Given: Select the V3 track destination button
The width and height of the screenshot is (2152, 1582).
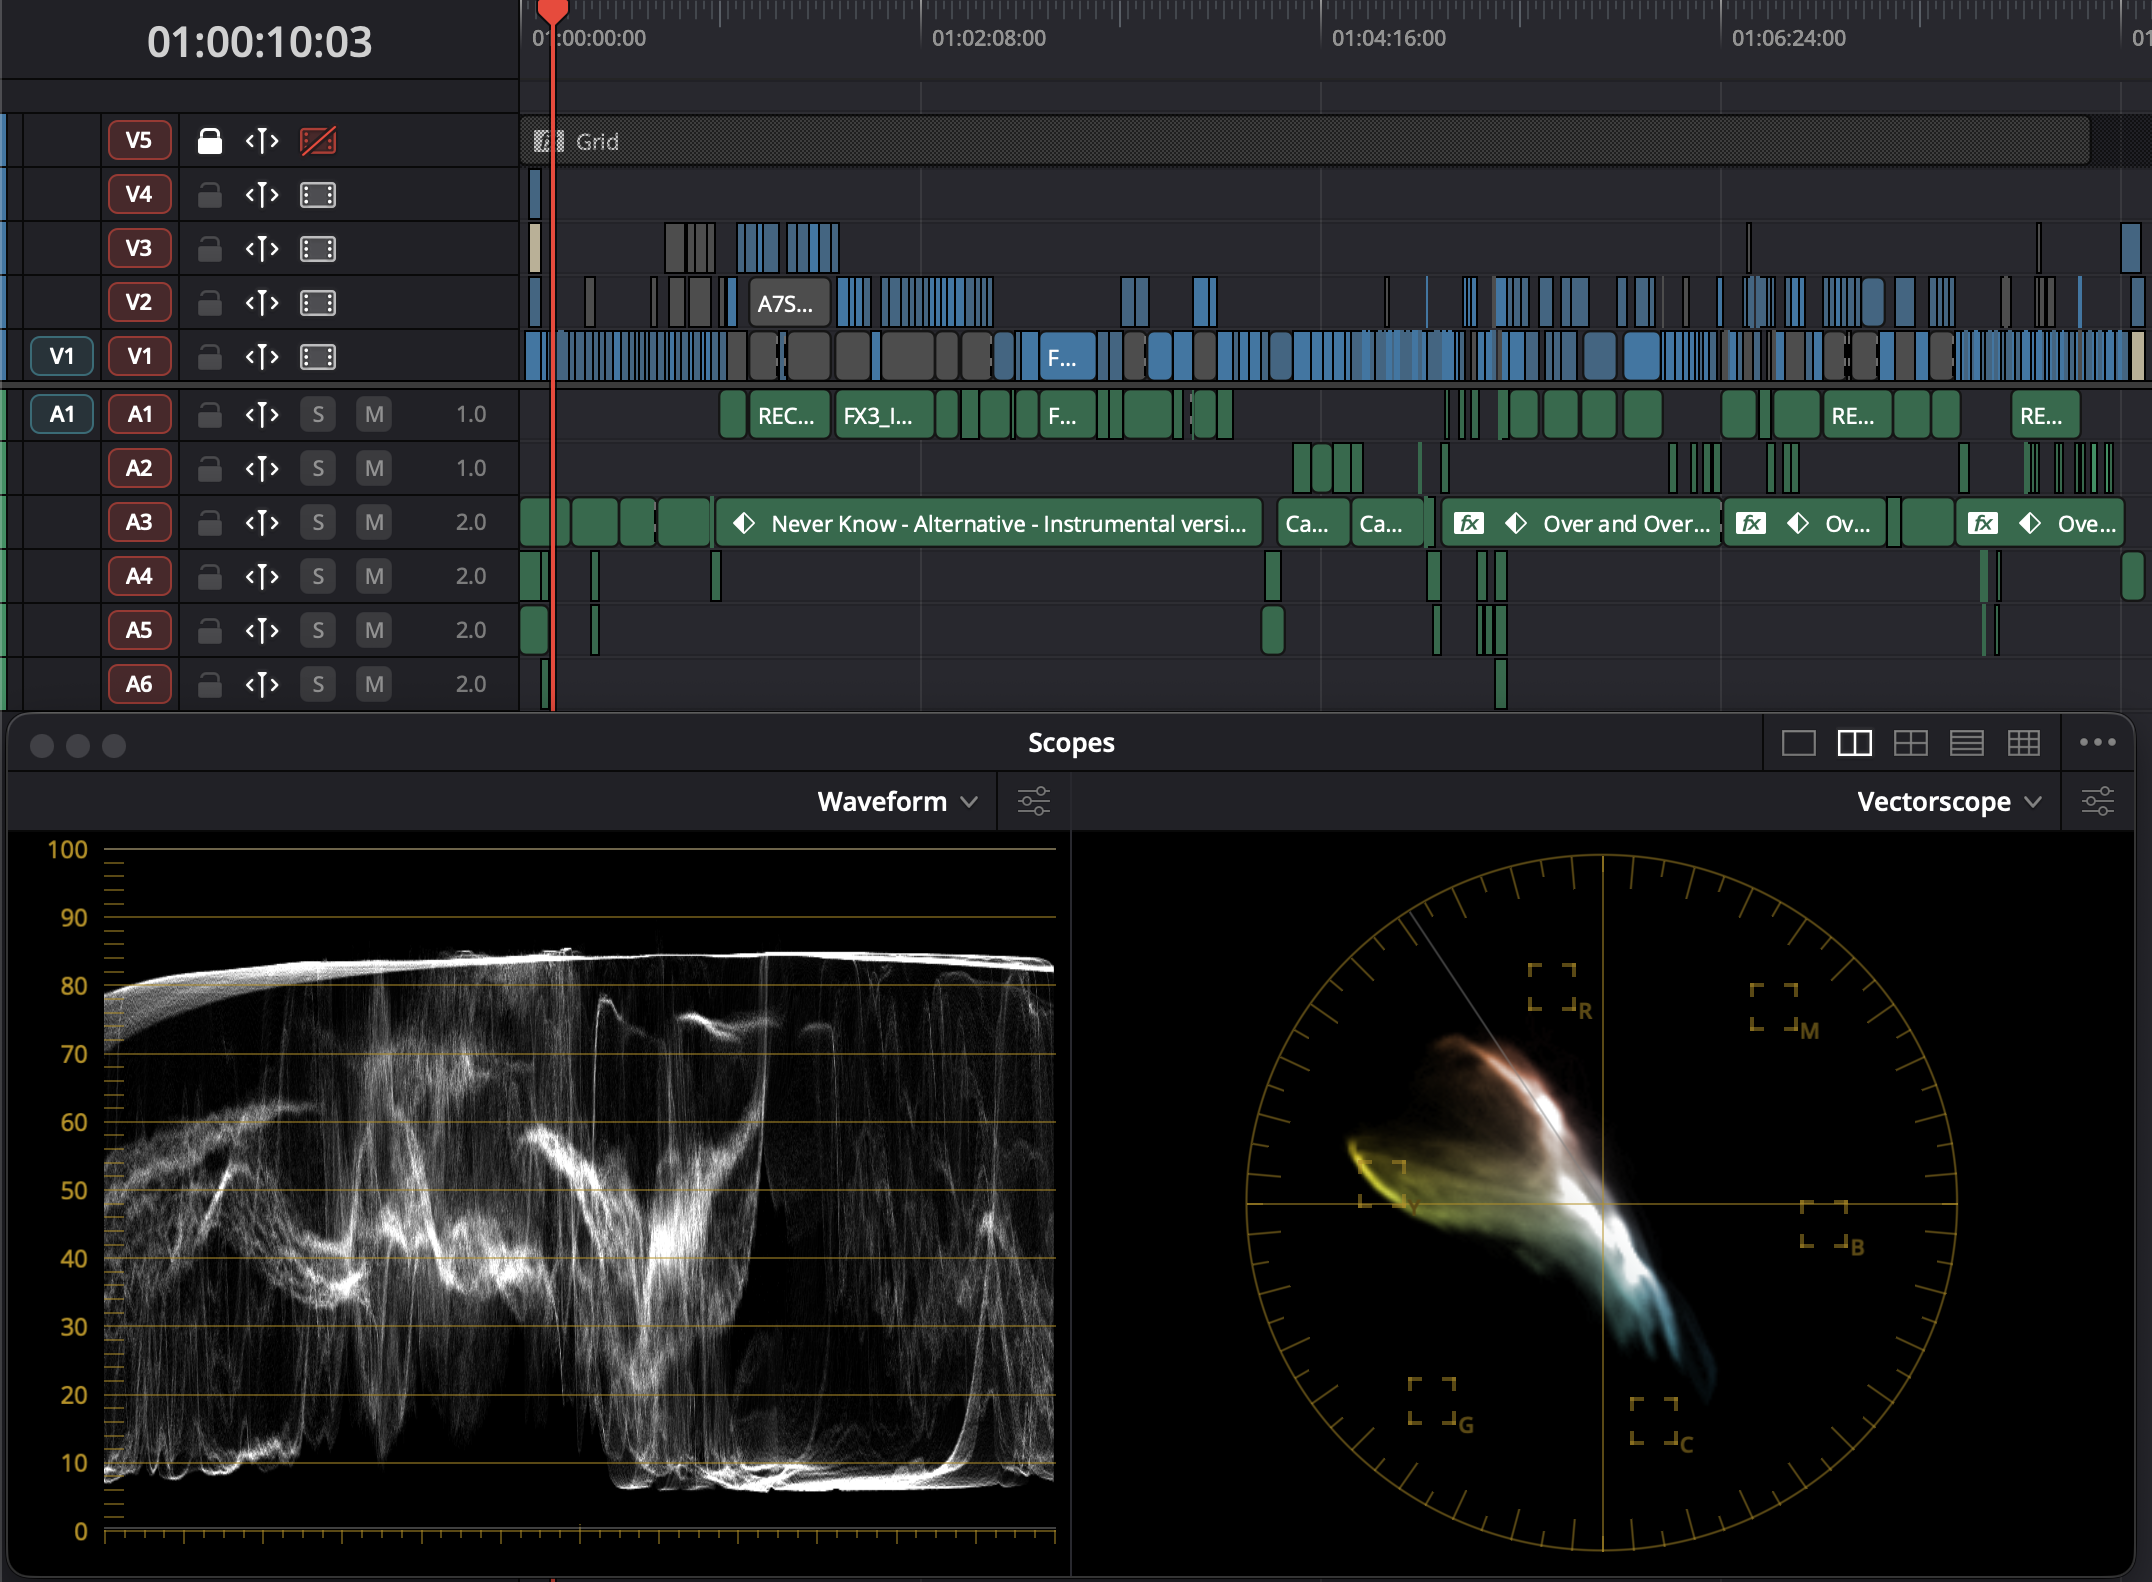Looking at the screenshot, I should coord(139,248).
